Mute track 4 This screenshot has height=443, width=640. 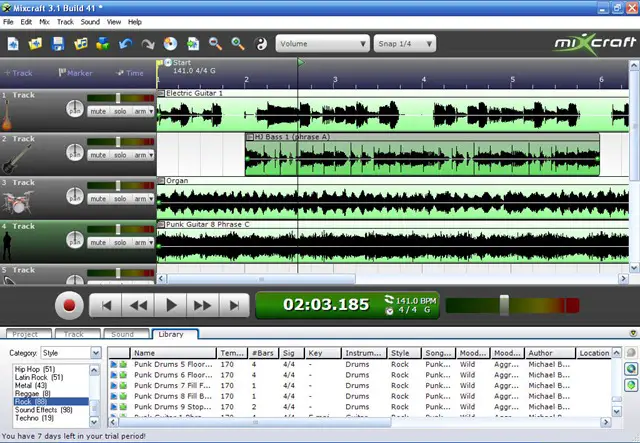coord(98,242)
